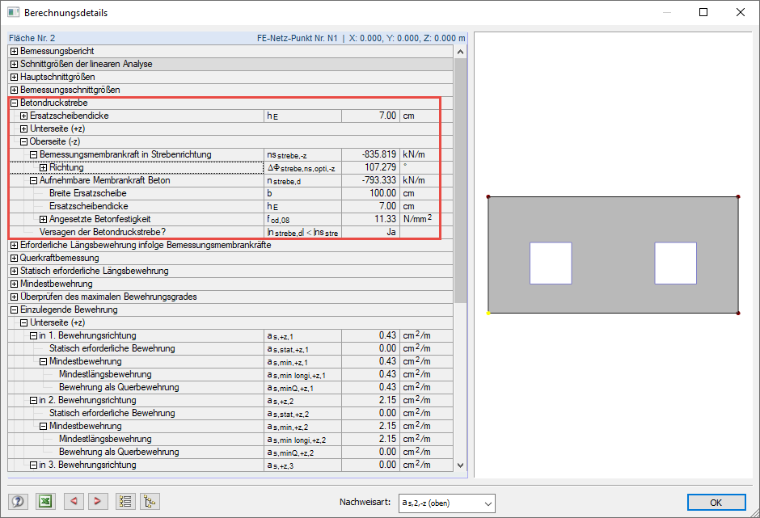The height and width of the screenshot is (518, 760).
Task: Collapse Bemessungsmembrankraft in Strebenrichtung
Action: 33,155
